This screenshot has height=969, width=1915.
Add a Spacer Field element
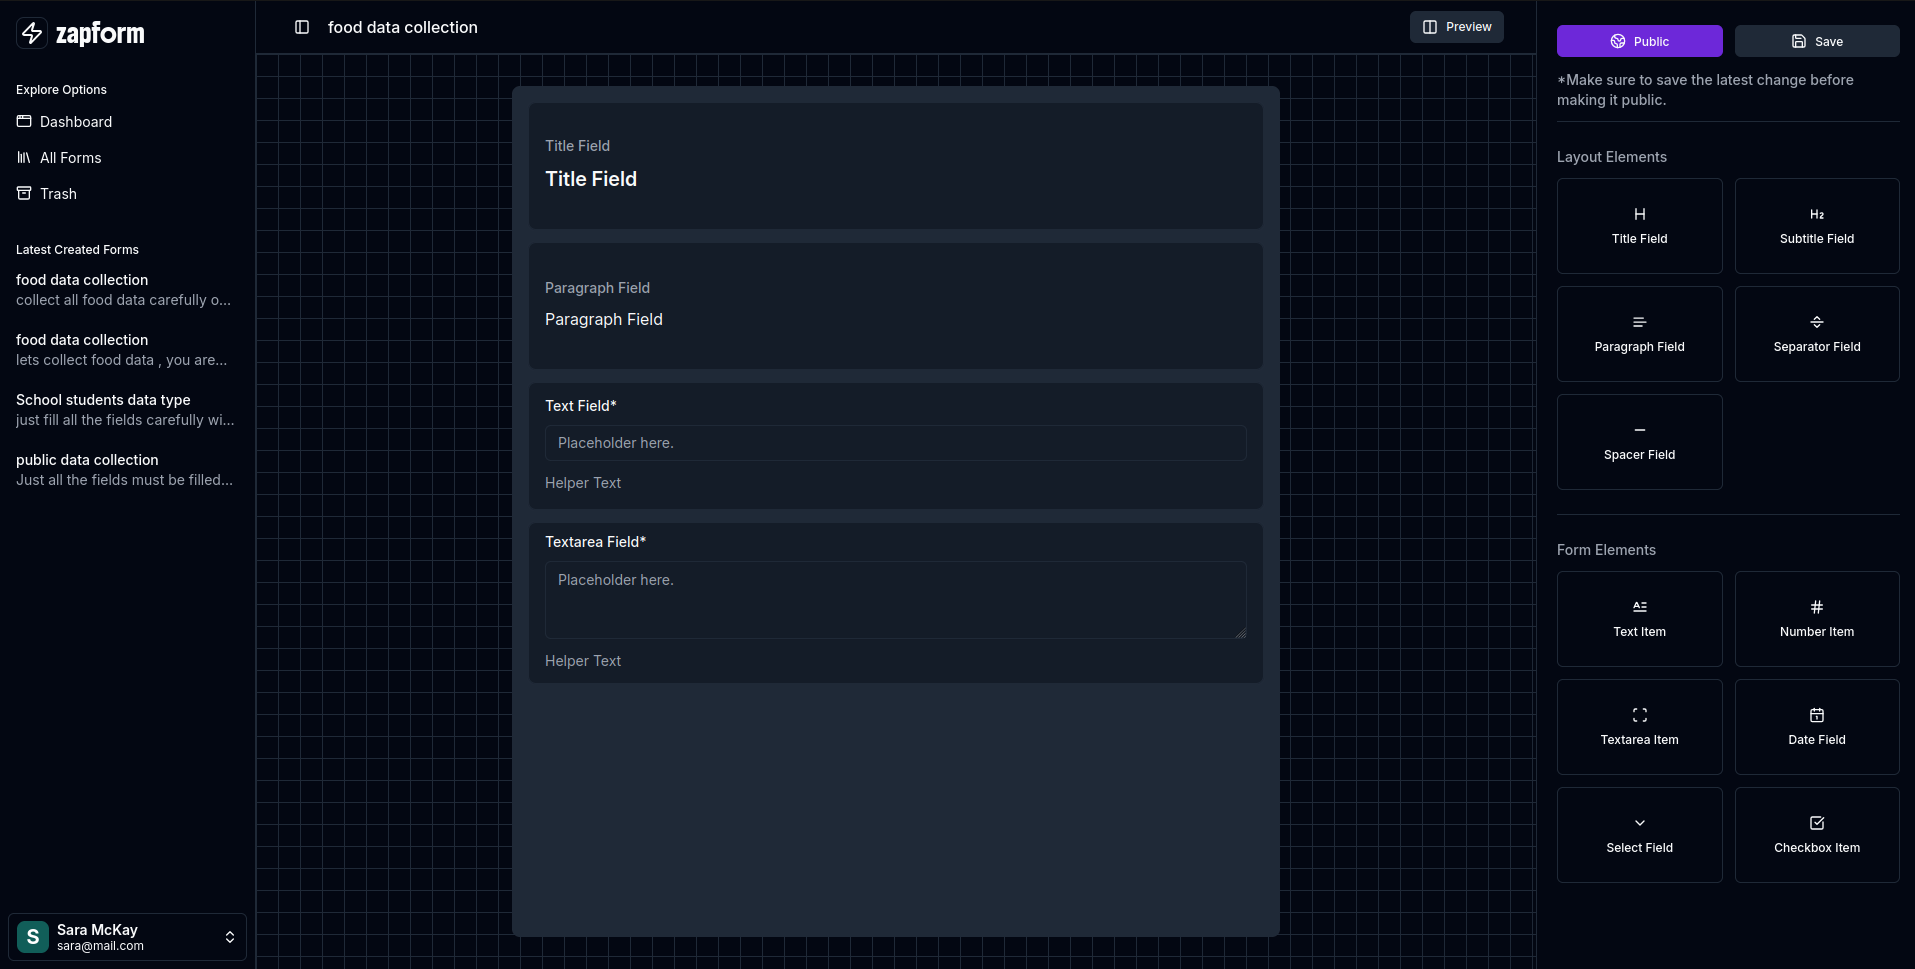point(1639,442)
